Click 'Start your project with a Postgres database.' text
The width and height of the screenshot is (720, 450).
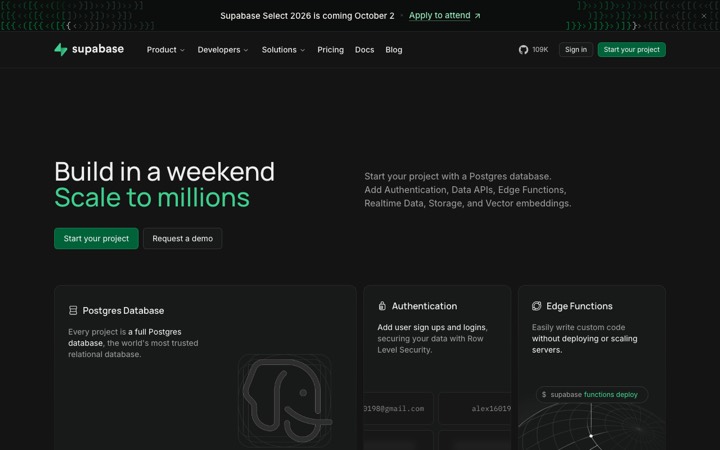[x=458, y=176]
